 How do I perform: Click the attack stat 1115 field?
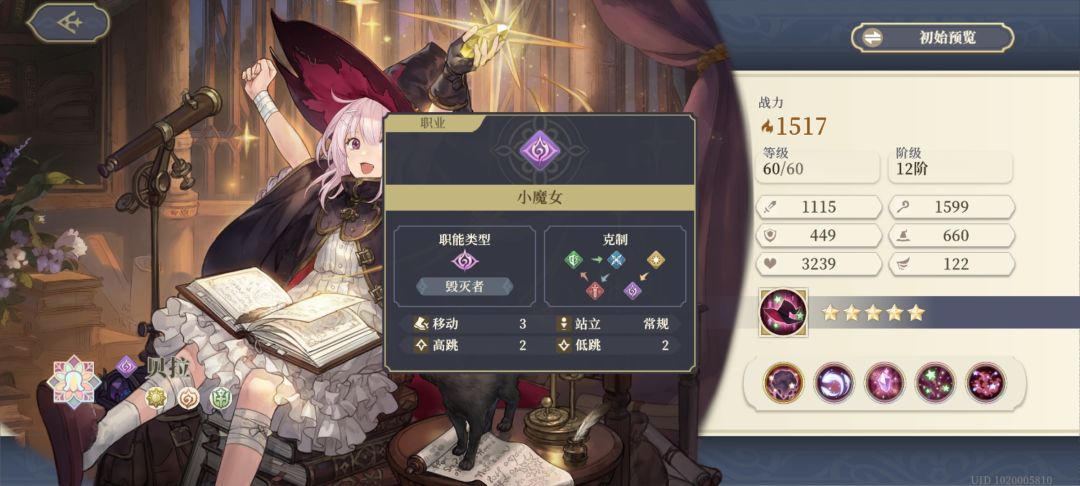818,207
